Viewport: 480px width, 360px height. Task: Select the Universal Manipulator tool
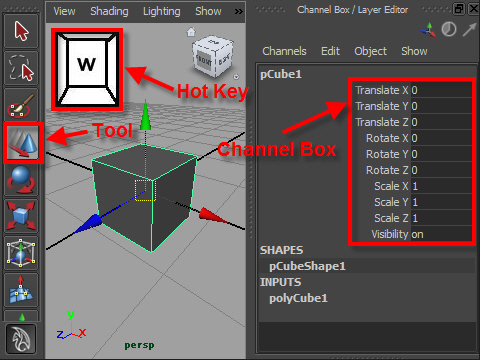pyautogui.click(x=21, y=253)
